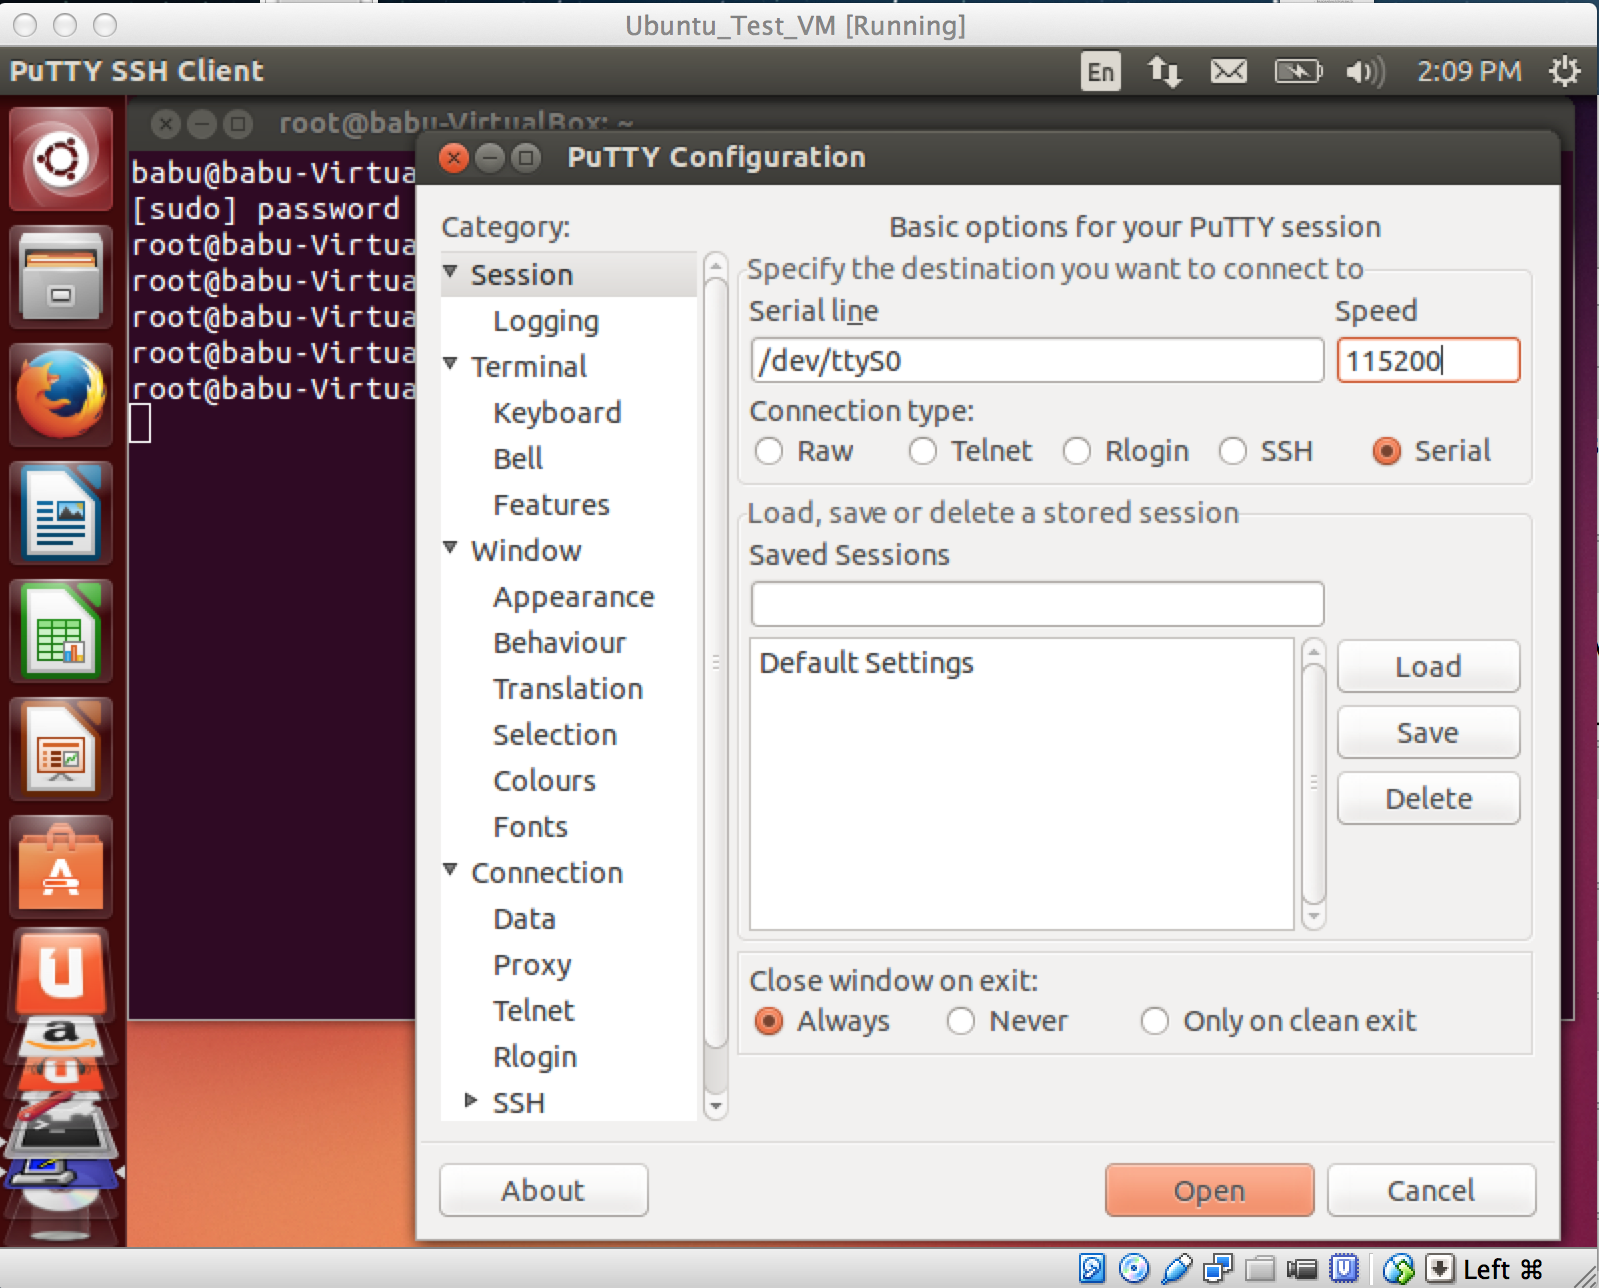Click the VirtualBox CPU virtualization status icon
This screenshot has height=1288, width=1599.
pyautogui.click(x=1344, y=1269)
